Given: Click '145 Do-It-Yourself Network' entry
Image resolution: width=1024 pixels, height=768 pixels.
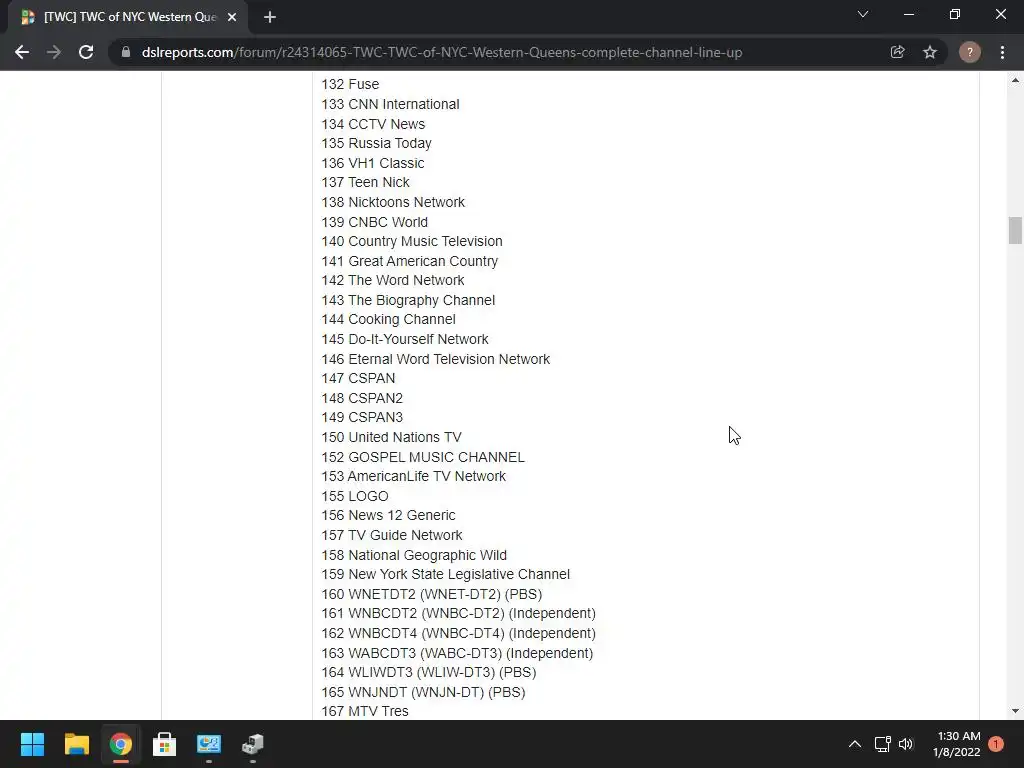Looking at the screenshot, I should point(405,339).
